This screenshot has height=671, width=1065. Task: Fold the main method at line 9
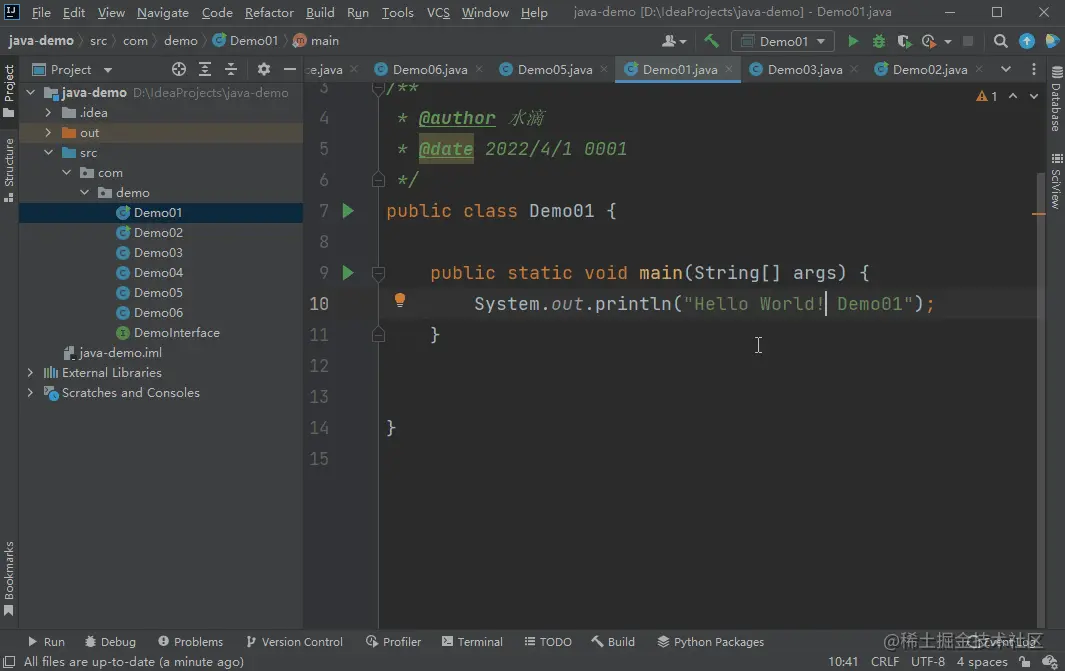pyautogui.click(x=378, y=273)
